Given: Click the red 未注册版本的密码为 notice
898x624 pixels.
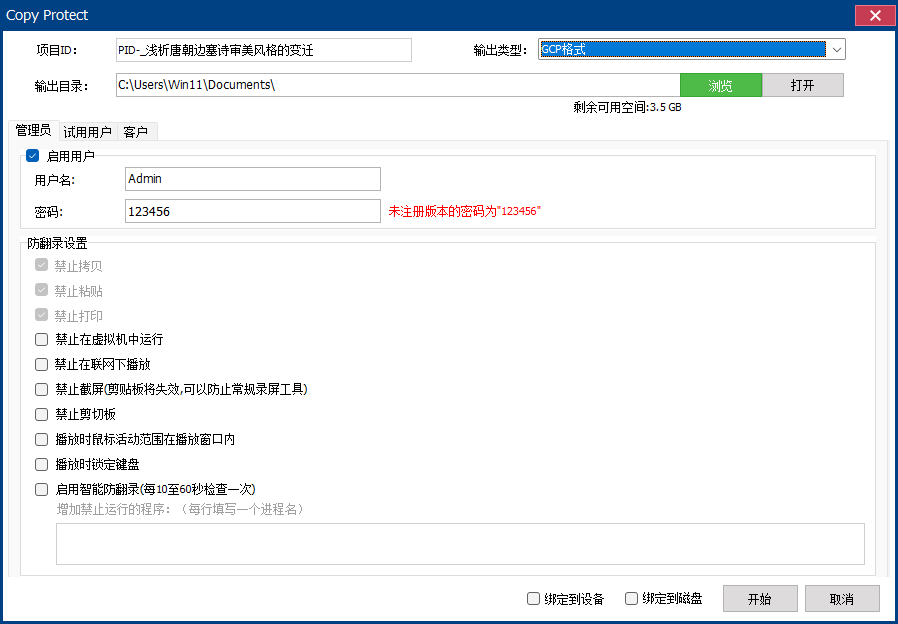Looking at the screenshot, I should 464,211.
